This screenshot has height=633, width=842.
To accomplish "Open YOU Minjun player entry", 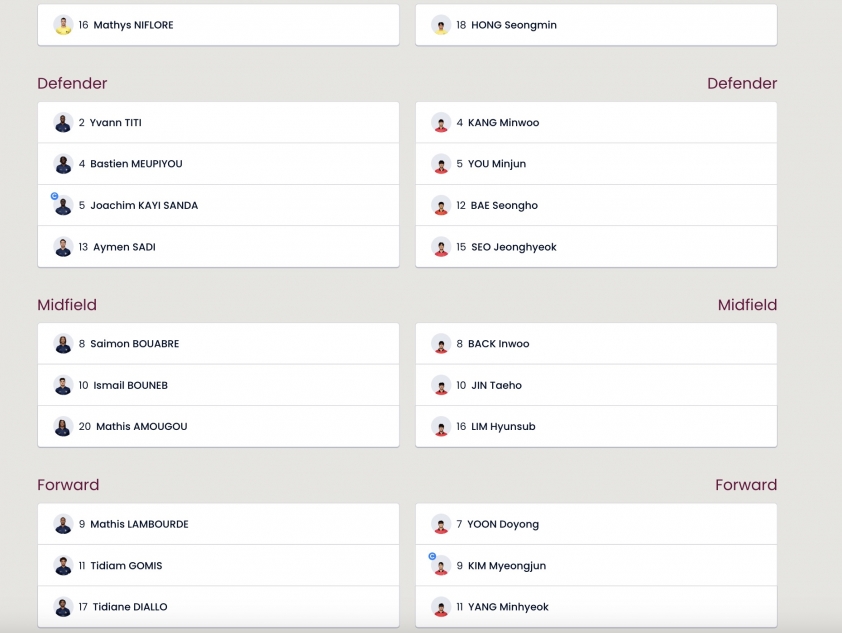I will click(596, 164).
